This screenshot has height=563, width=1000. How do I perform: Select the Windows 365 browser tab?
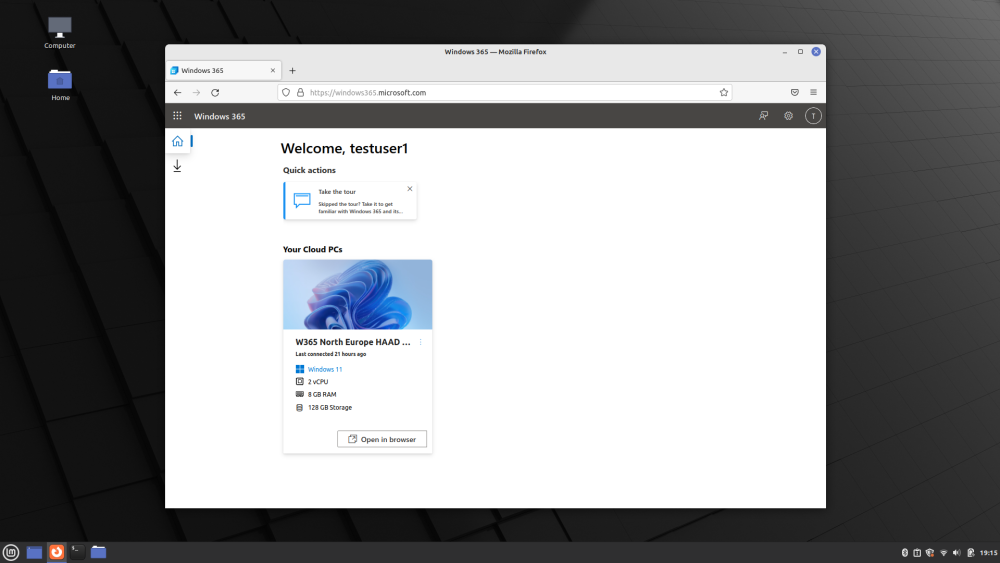point(223,71)
